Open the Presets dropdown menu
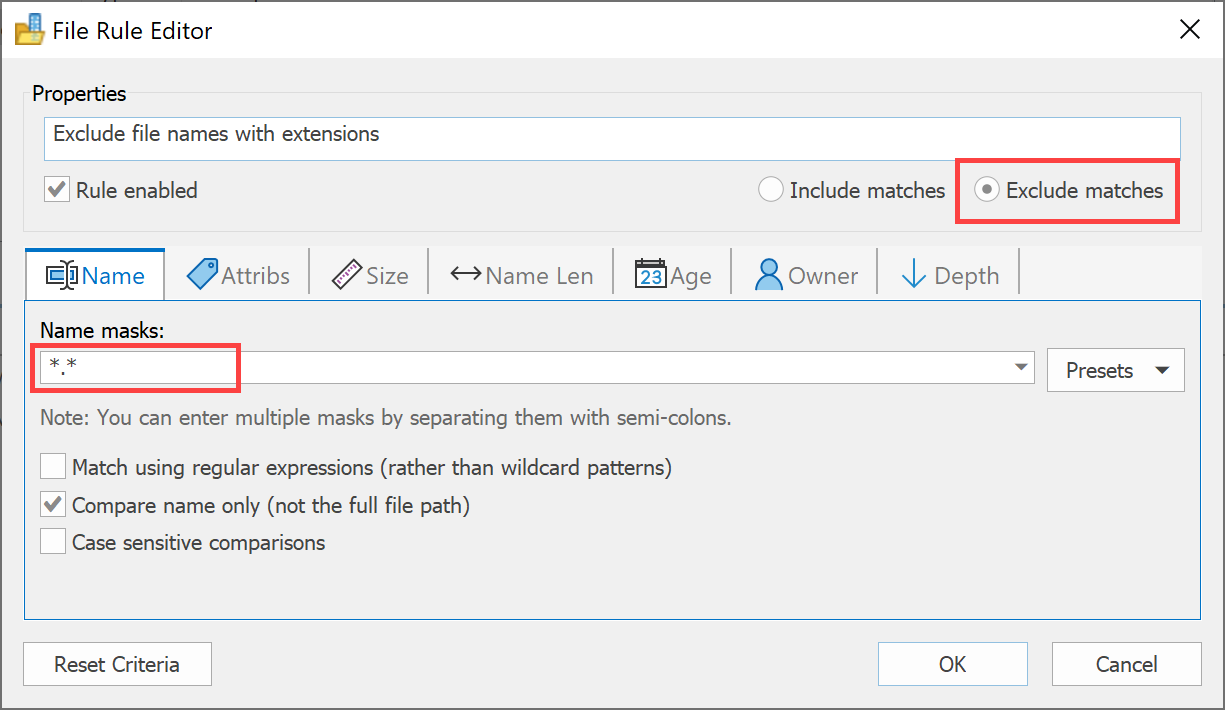 click(x=1116, y=371)
